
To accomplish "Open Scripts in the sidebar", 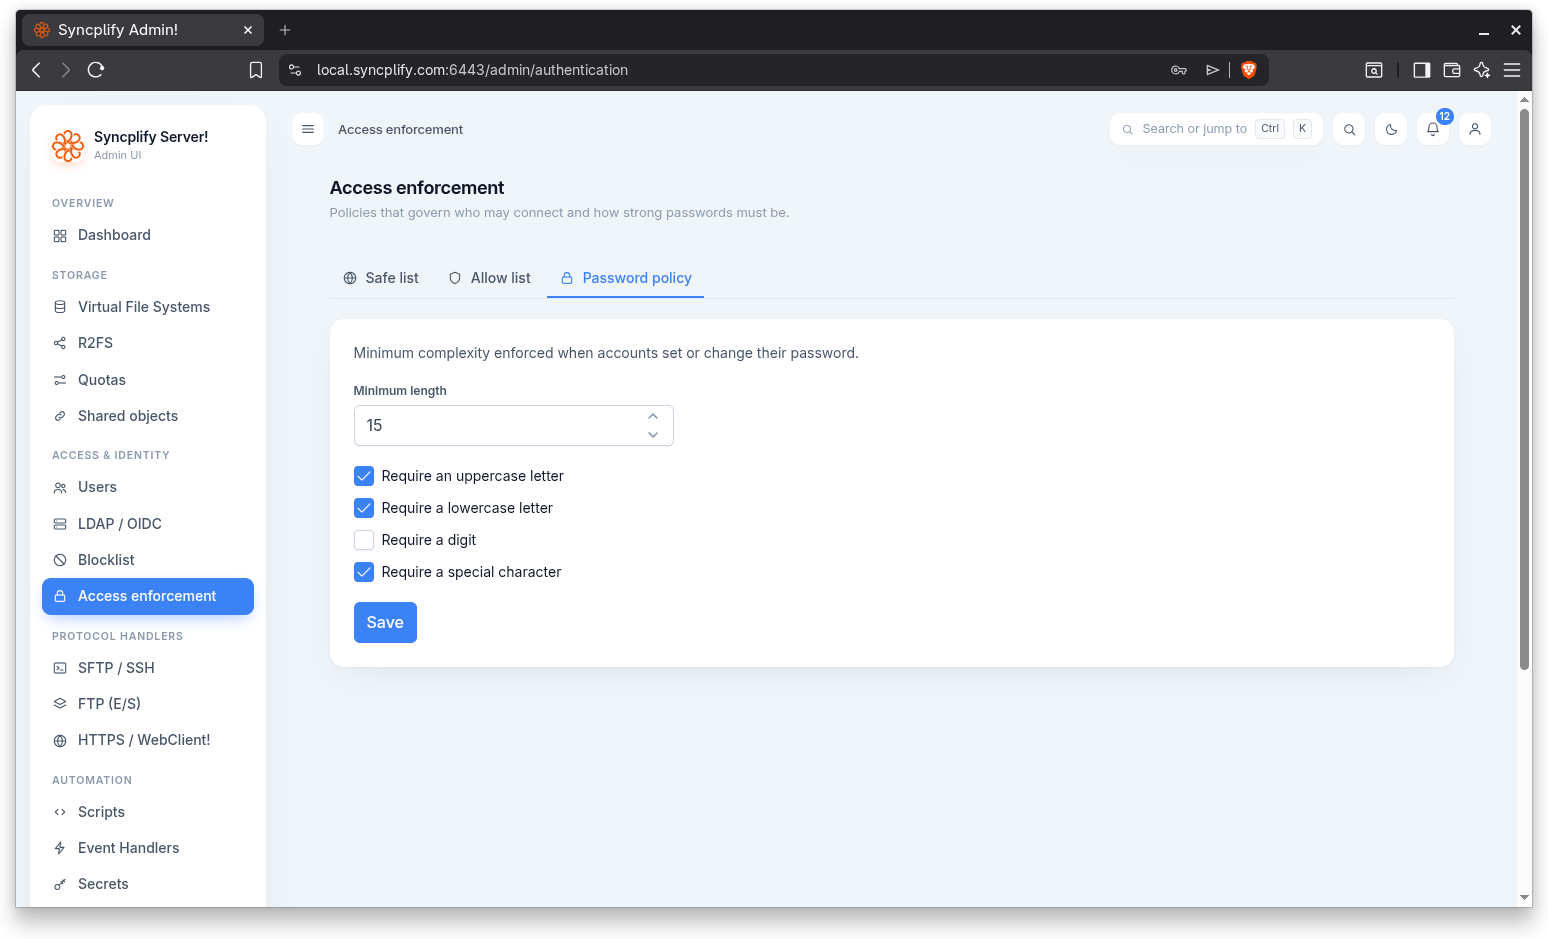I will pos(148,812).
